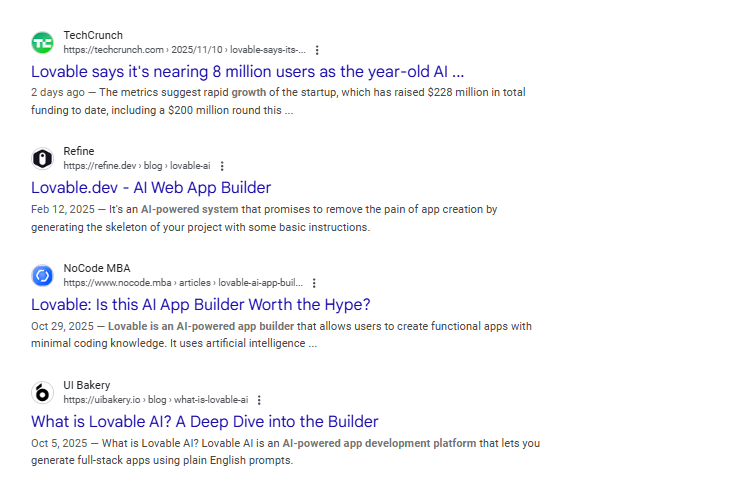Open 'What is Lovable AI? A Deep Dive' link
Viewport: 735px width, 482px height.
[204, 422]
